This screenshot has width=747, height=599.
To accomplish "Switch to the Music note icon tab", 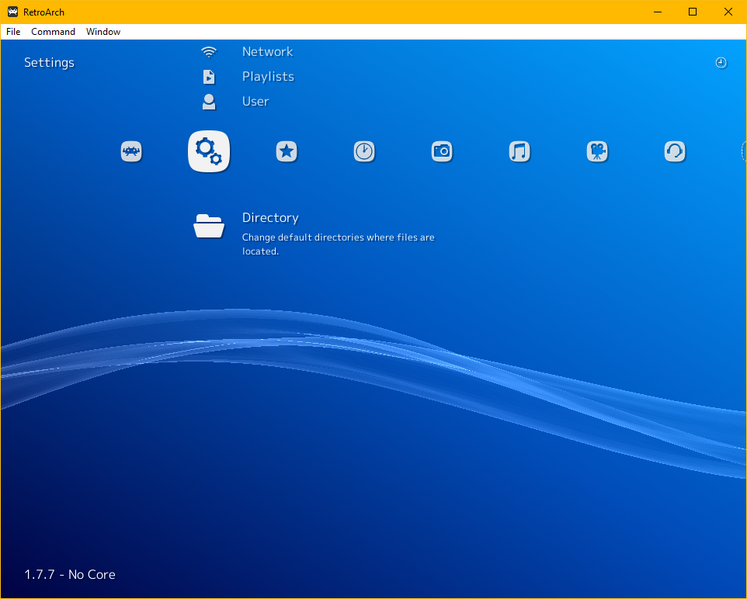I will click(x=519, y=151).
